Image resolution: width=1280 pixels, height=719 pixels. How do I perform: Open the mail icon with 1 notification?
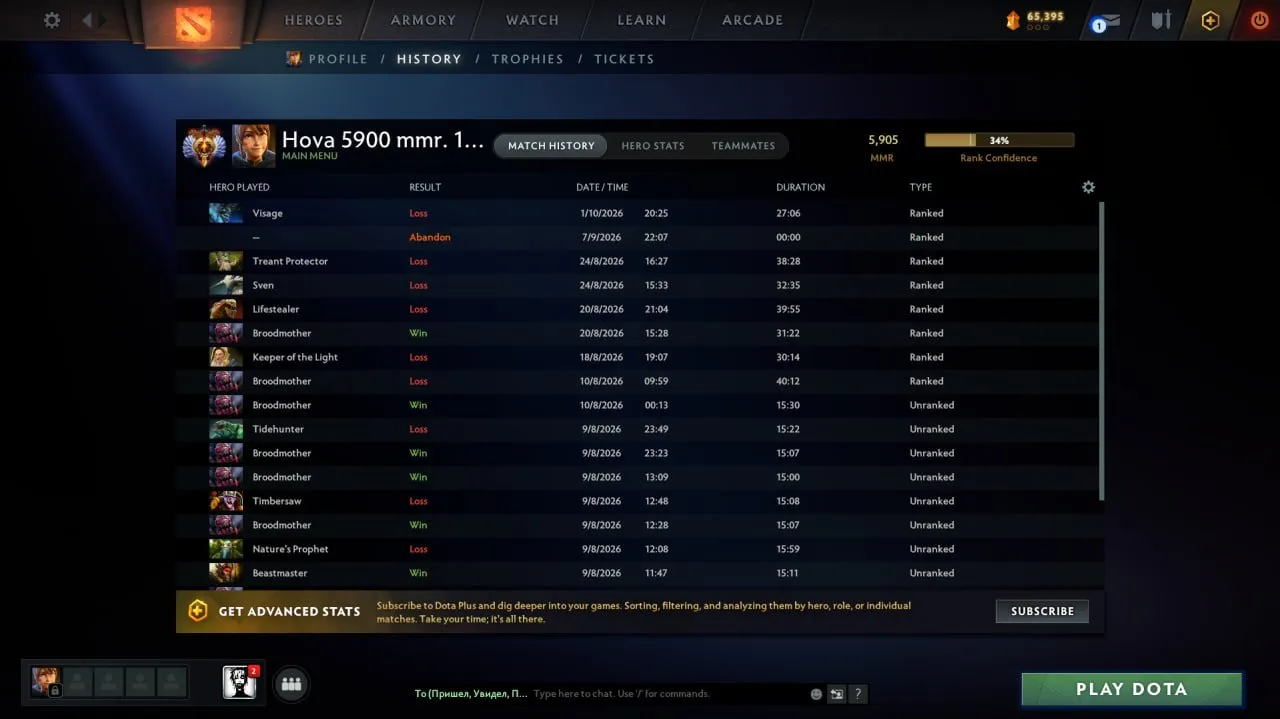coord(1105,21)
